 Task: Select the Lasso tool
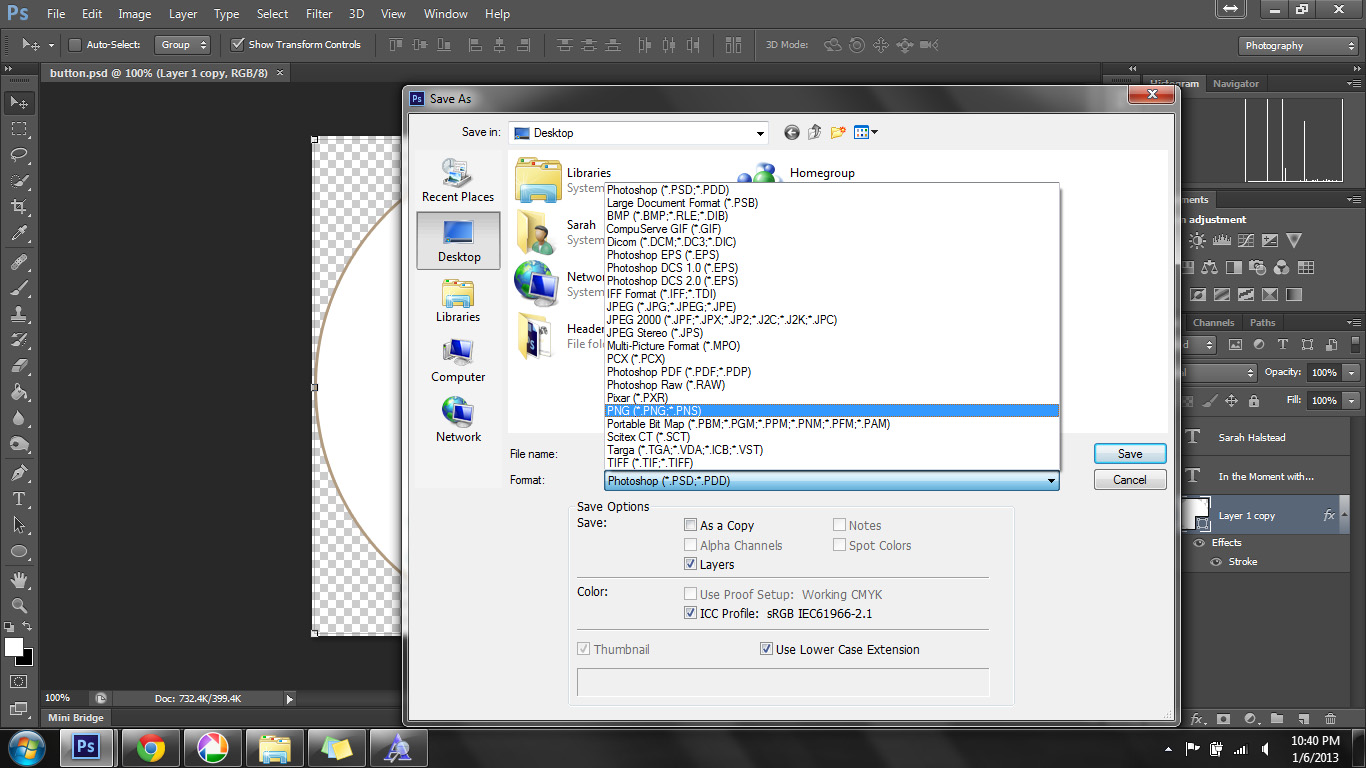19,155
